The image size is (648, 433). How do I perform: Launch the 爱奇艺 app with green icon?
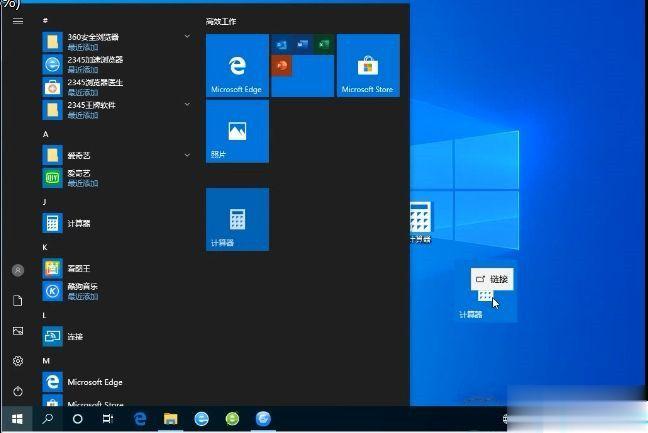tap(116, 178)
